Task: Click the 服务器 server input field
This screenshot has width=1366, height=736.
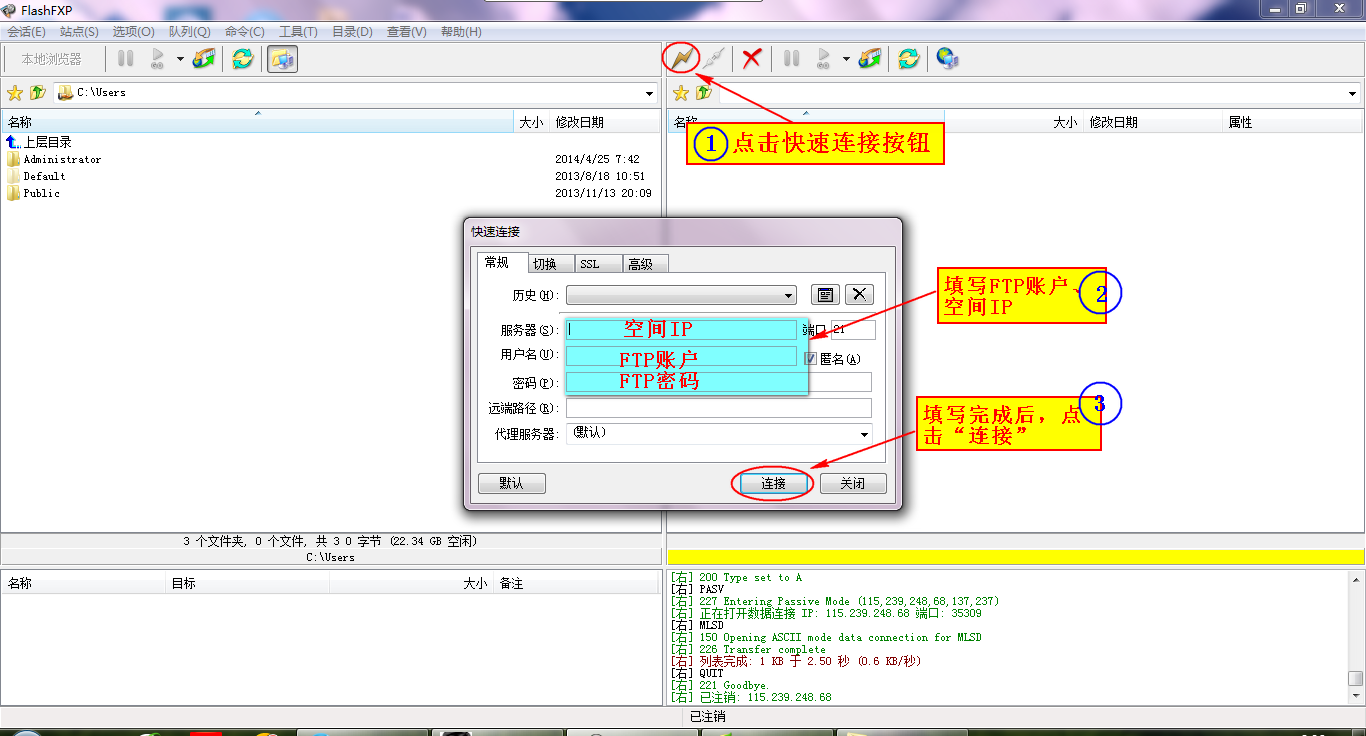Action: pos(681,330)
